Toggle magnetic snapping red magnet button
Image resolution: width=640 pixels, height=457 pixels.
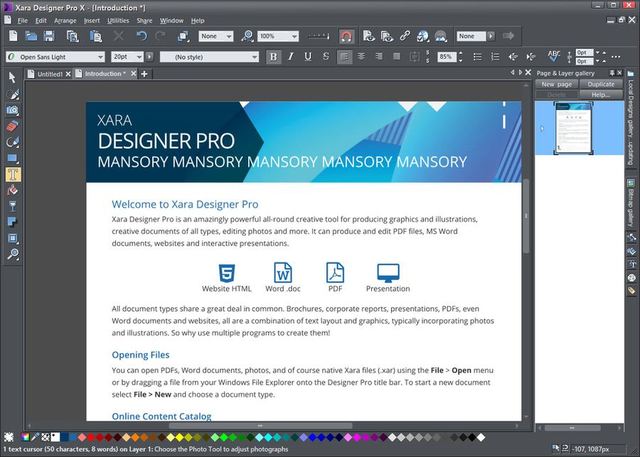pos(346,36)
